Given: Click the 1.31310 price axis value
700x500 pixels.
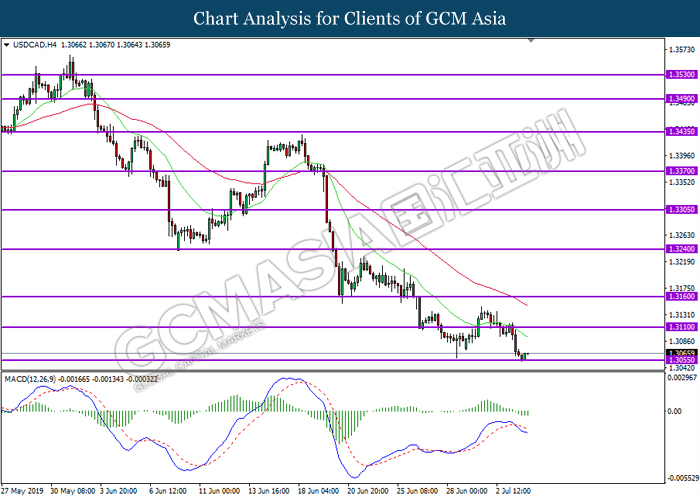Looking at the screenshot, I should pyautogui.click(x=682, y=315).
